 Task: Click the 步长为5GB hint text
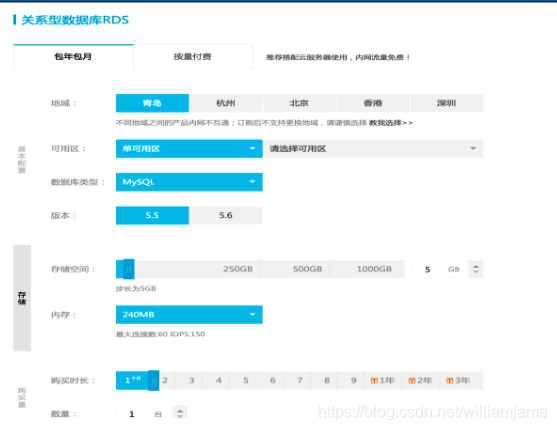(x=136, y=289)
